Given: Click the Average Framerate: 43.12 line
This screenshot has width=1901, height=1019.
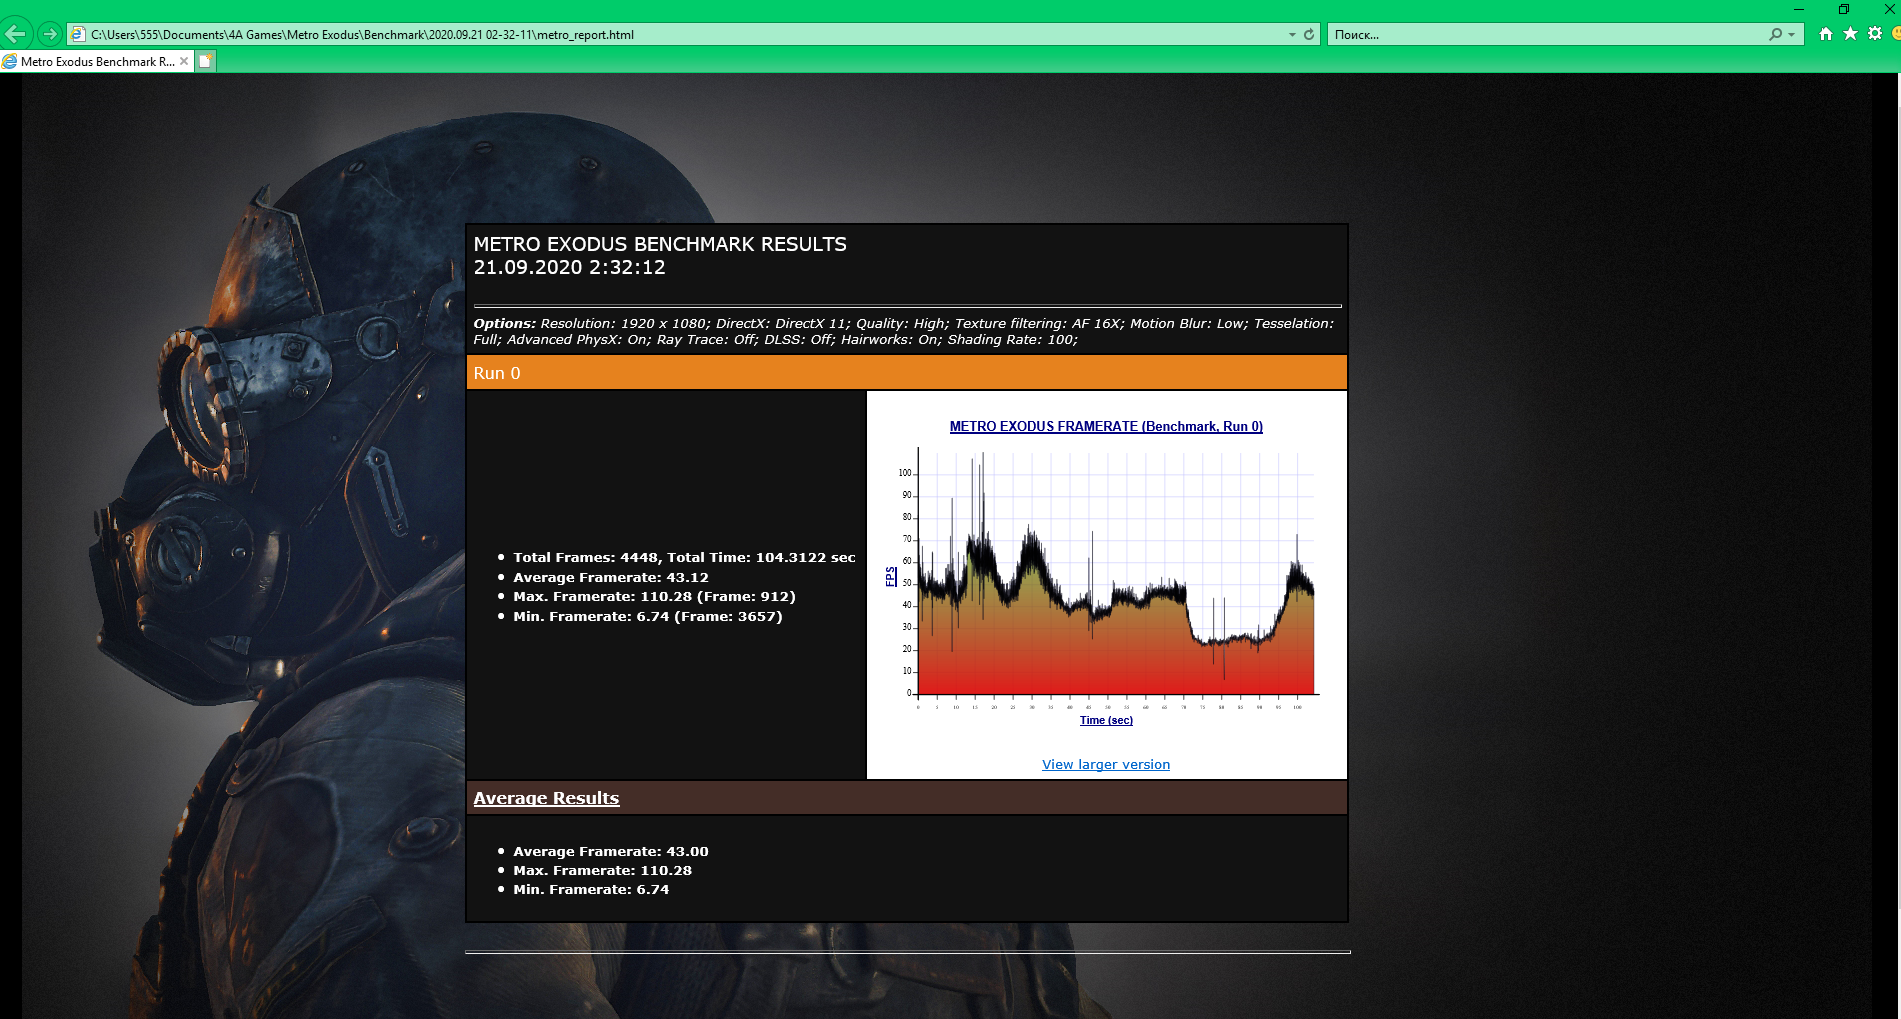Looking at the screenshot, I should [611, 577].
